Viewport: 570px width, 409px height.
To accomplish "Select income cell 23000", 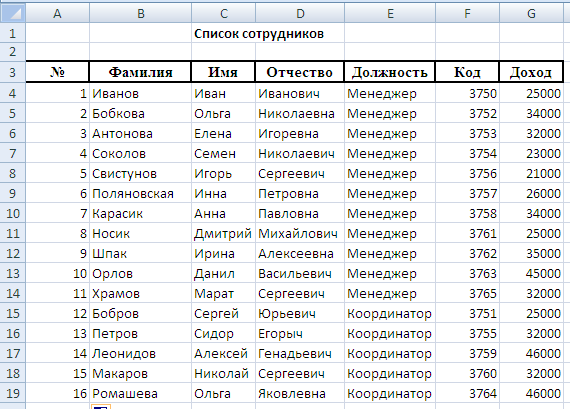I will point(531,153).
